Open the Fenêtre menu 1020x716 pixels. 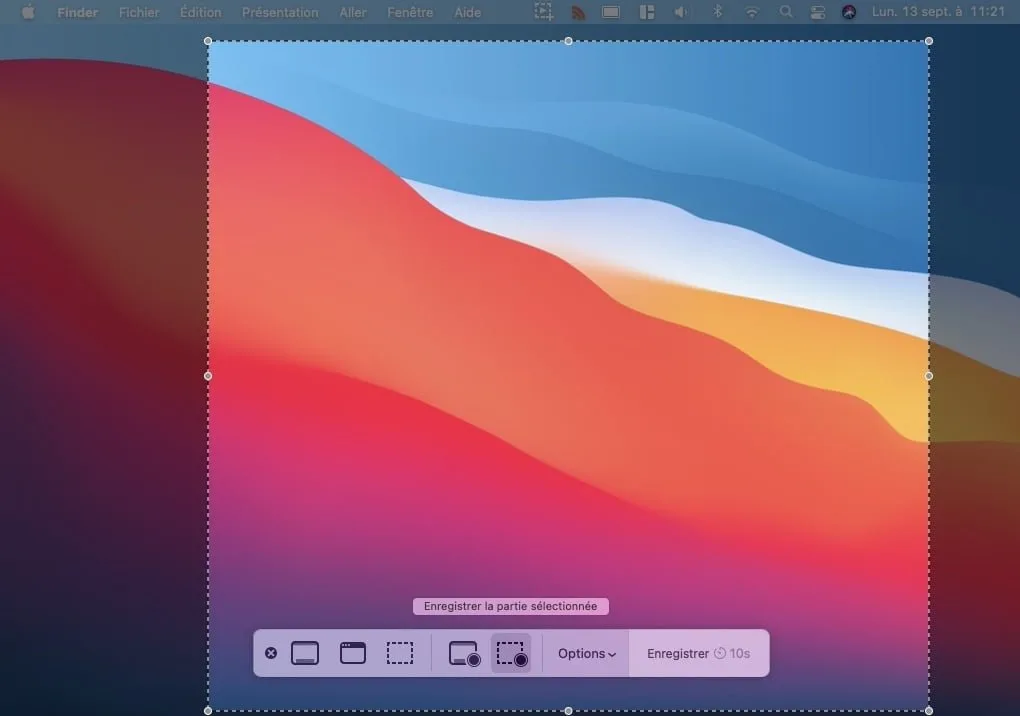410,12
